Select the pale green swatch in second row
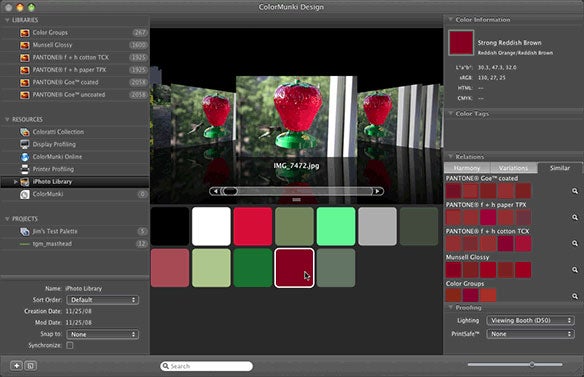This screenshot has height=377, width=584. (x=211, y=268)
